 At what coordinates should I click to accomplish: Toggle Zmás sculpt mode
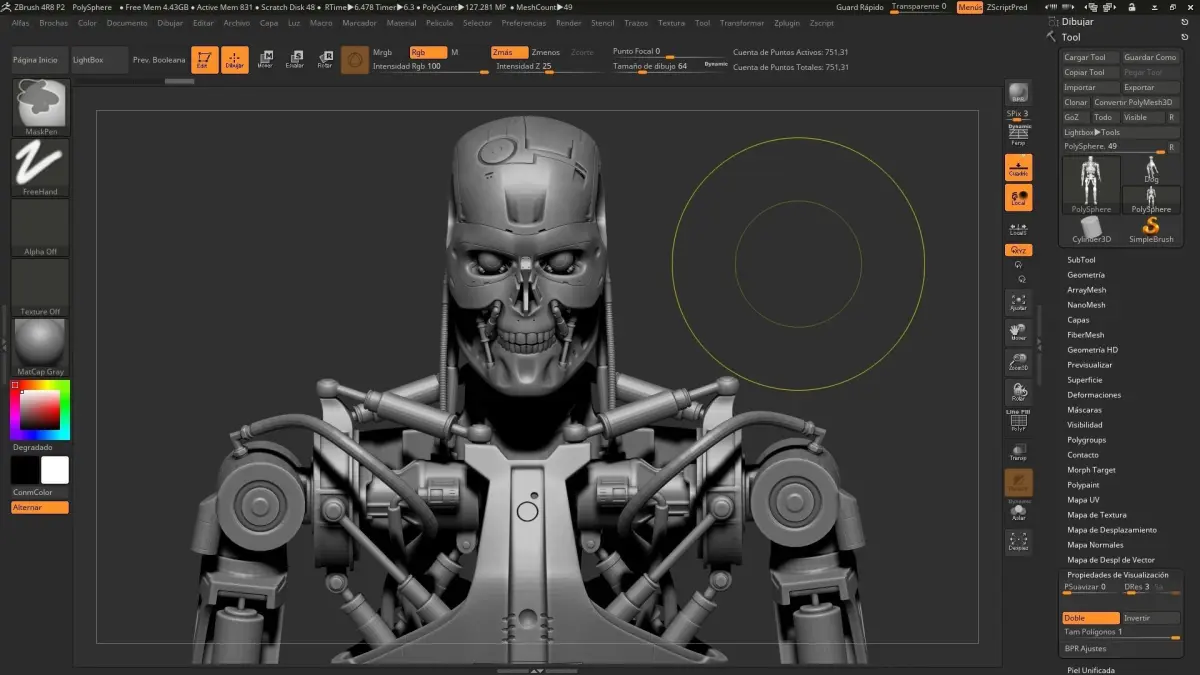(509, 52)
